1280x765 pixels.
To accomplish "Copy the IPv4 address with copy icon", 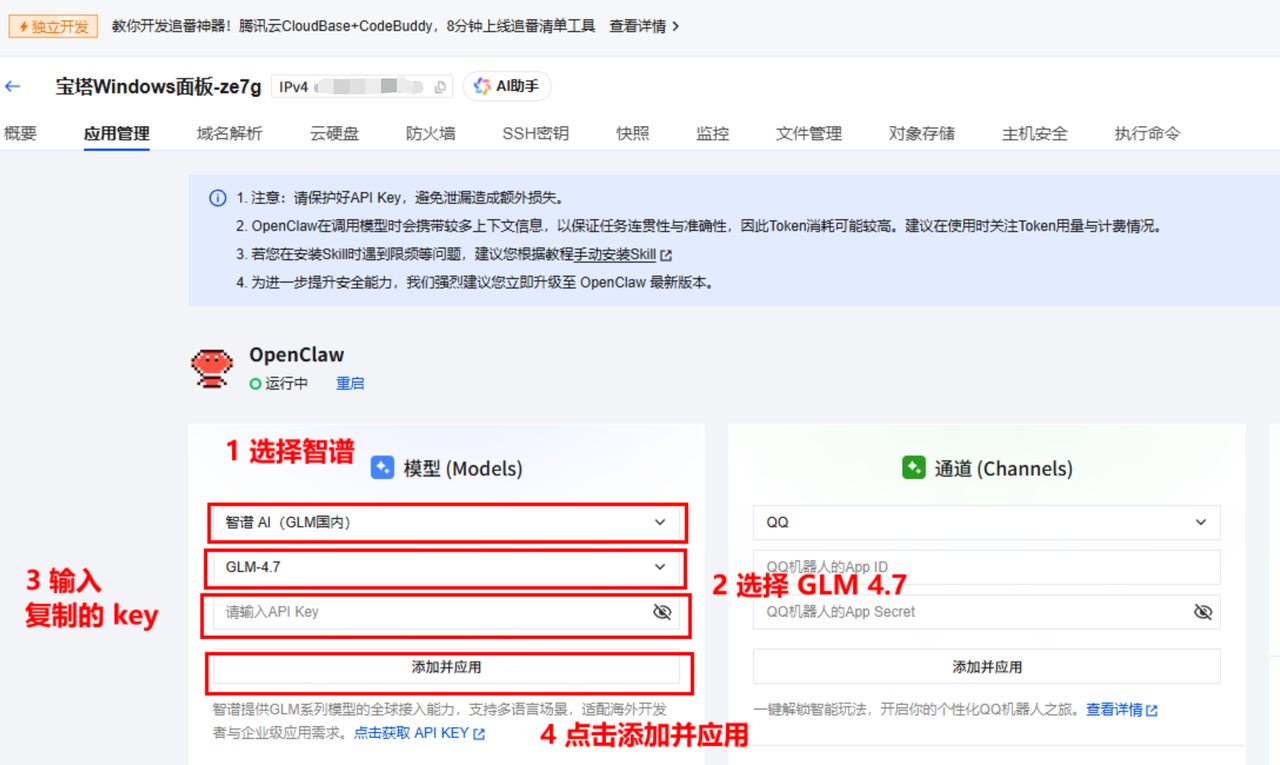I will point(440,87).
